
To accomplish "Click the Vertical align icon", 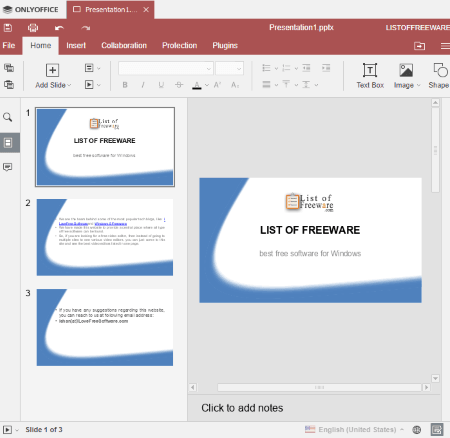I will click(286, 84).
